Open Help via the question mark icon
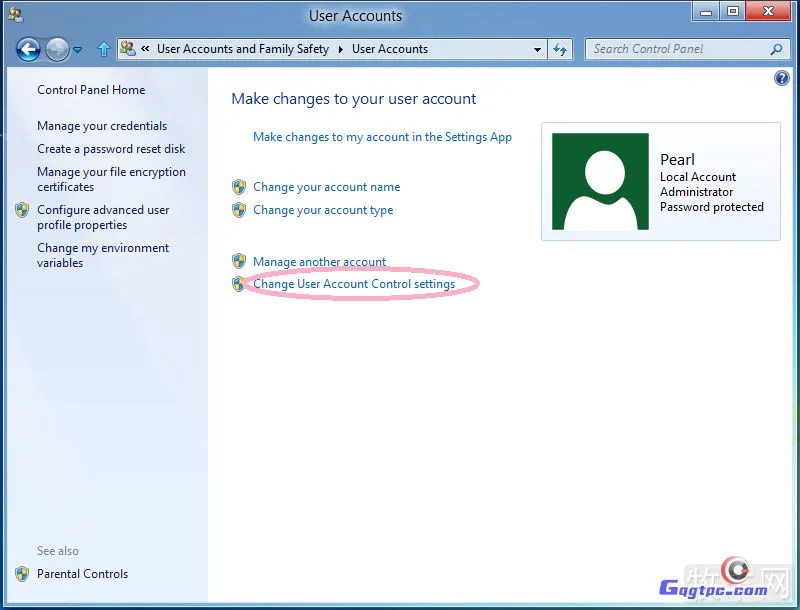 pos(782,78)
